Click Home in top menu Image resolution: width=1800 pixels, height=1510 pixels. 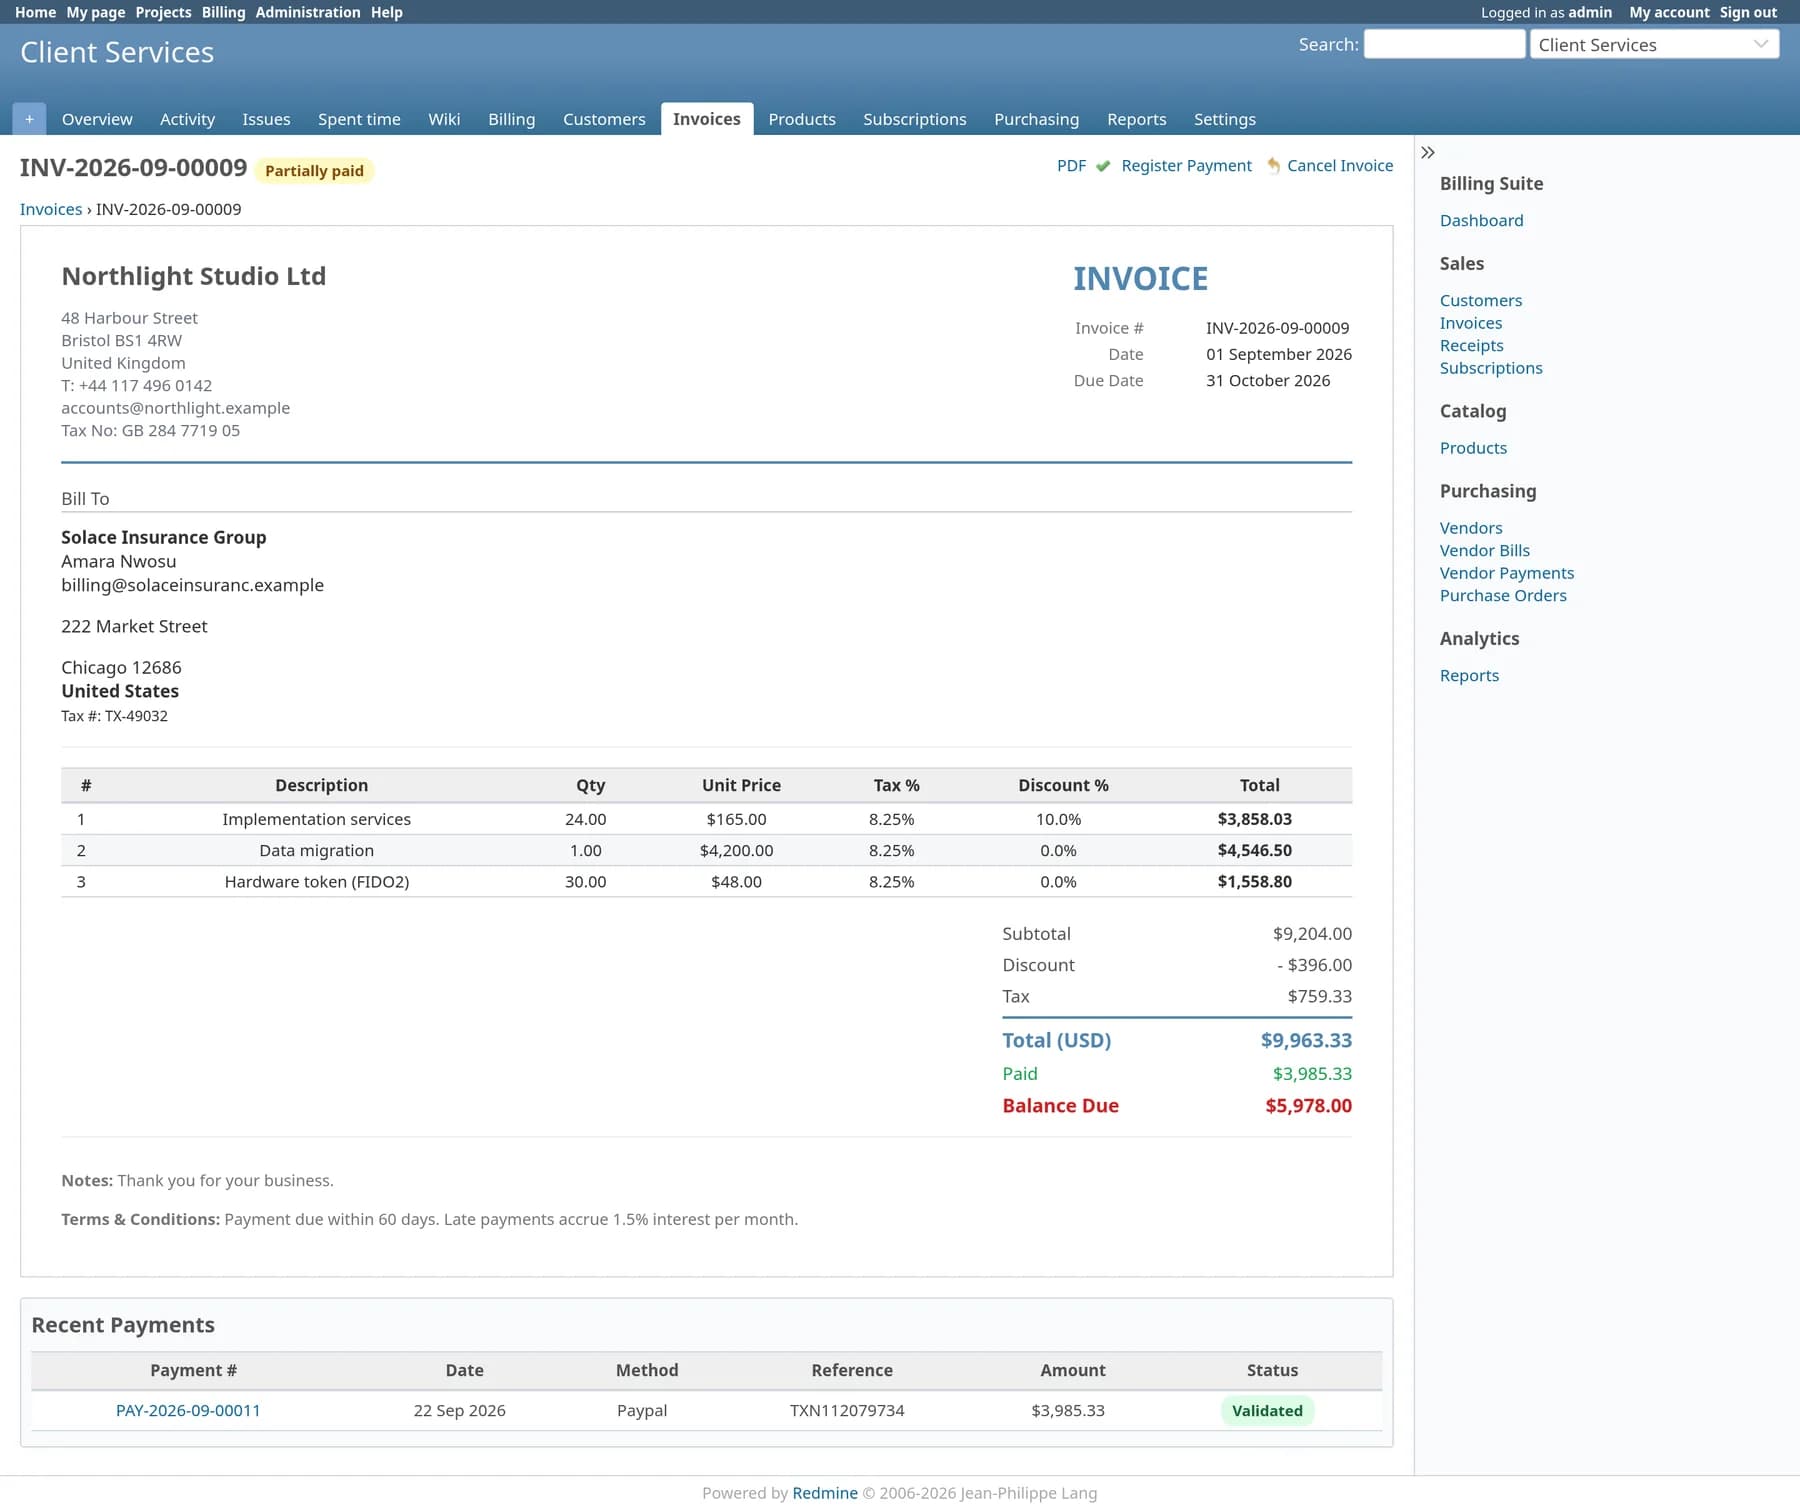[x=35, y=12]
